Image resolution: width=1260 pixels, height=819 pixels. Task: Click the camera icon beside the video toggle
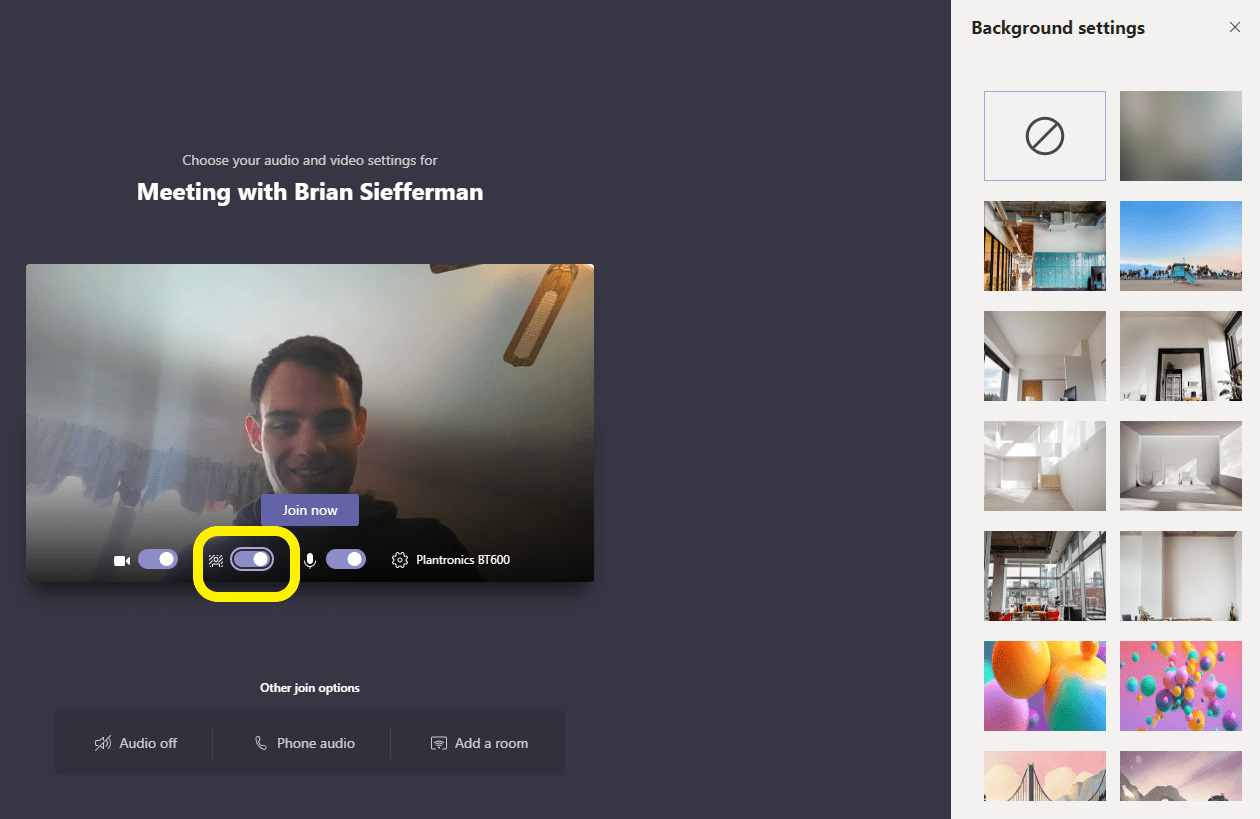(121, 559)
